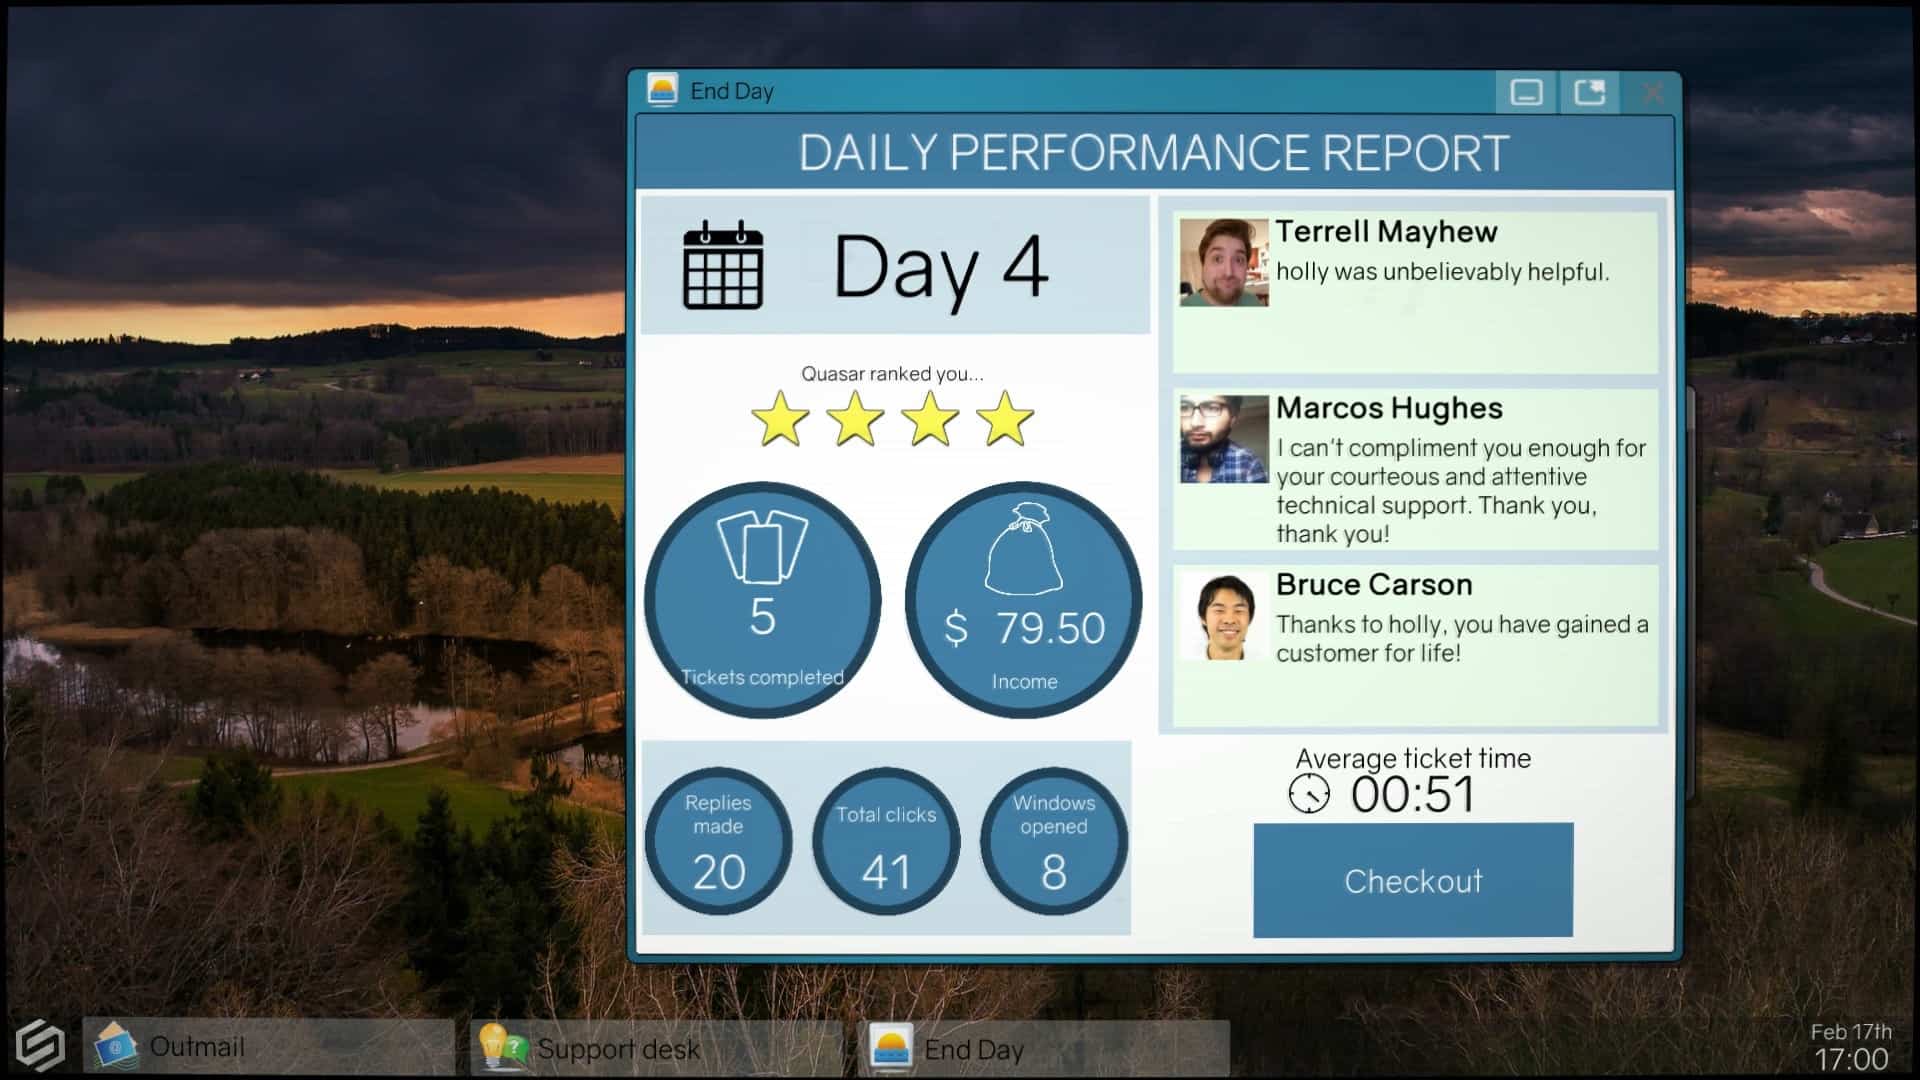
Task: Click Bruce Carson's avatar photo
Action: coord(1224,616)
